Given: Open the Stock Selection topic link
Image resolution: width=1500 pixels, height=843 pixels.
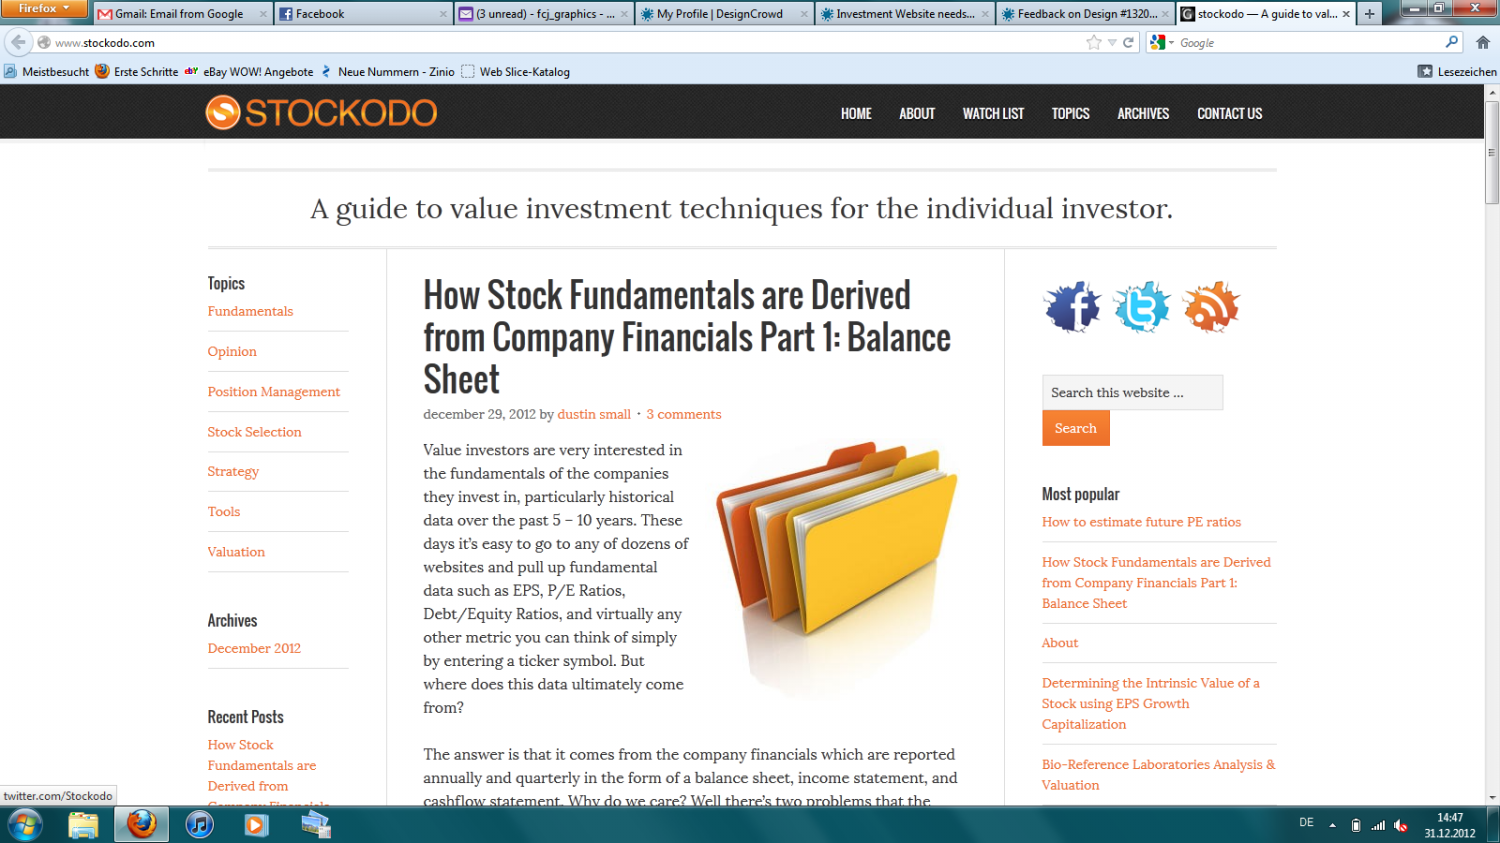Looking at the screenshot, I should [254, 432].
